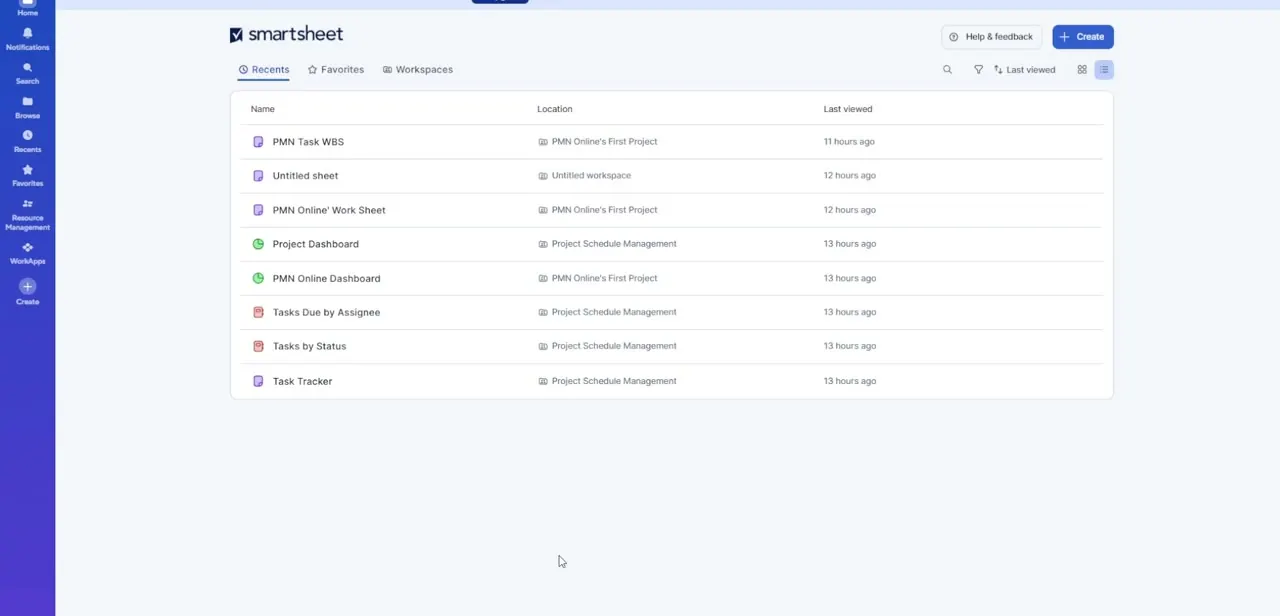This screenshot has width=1280, height=616.
Task: Click PMN Online' Work Sheet icon
Action: pos(258,210)
